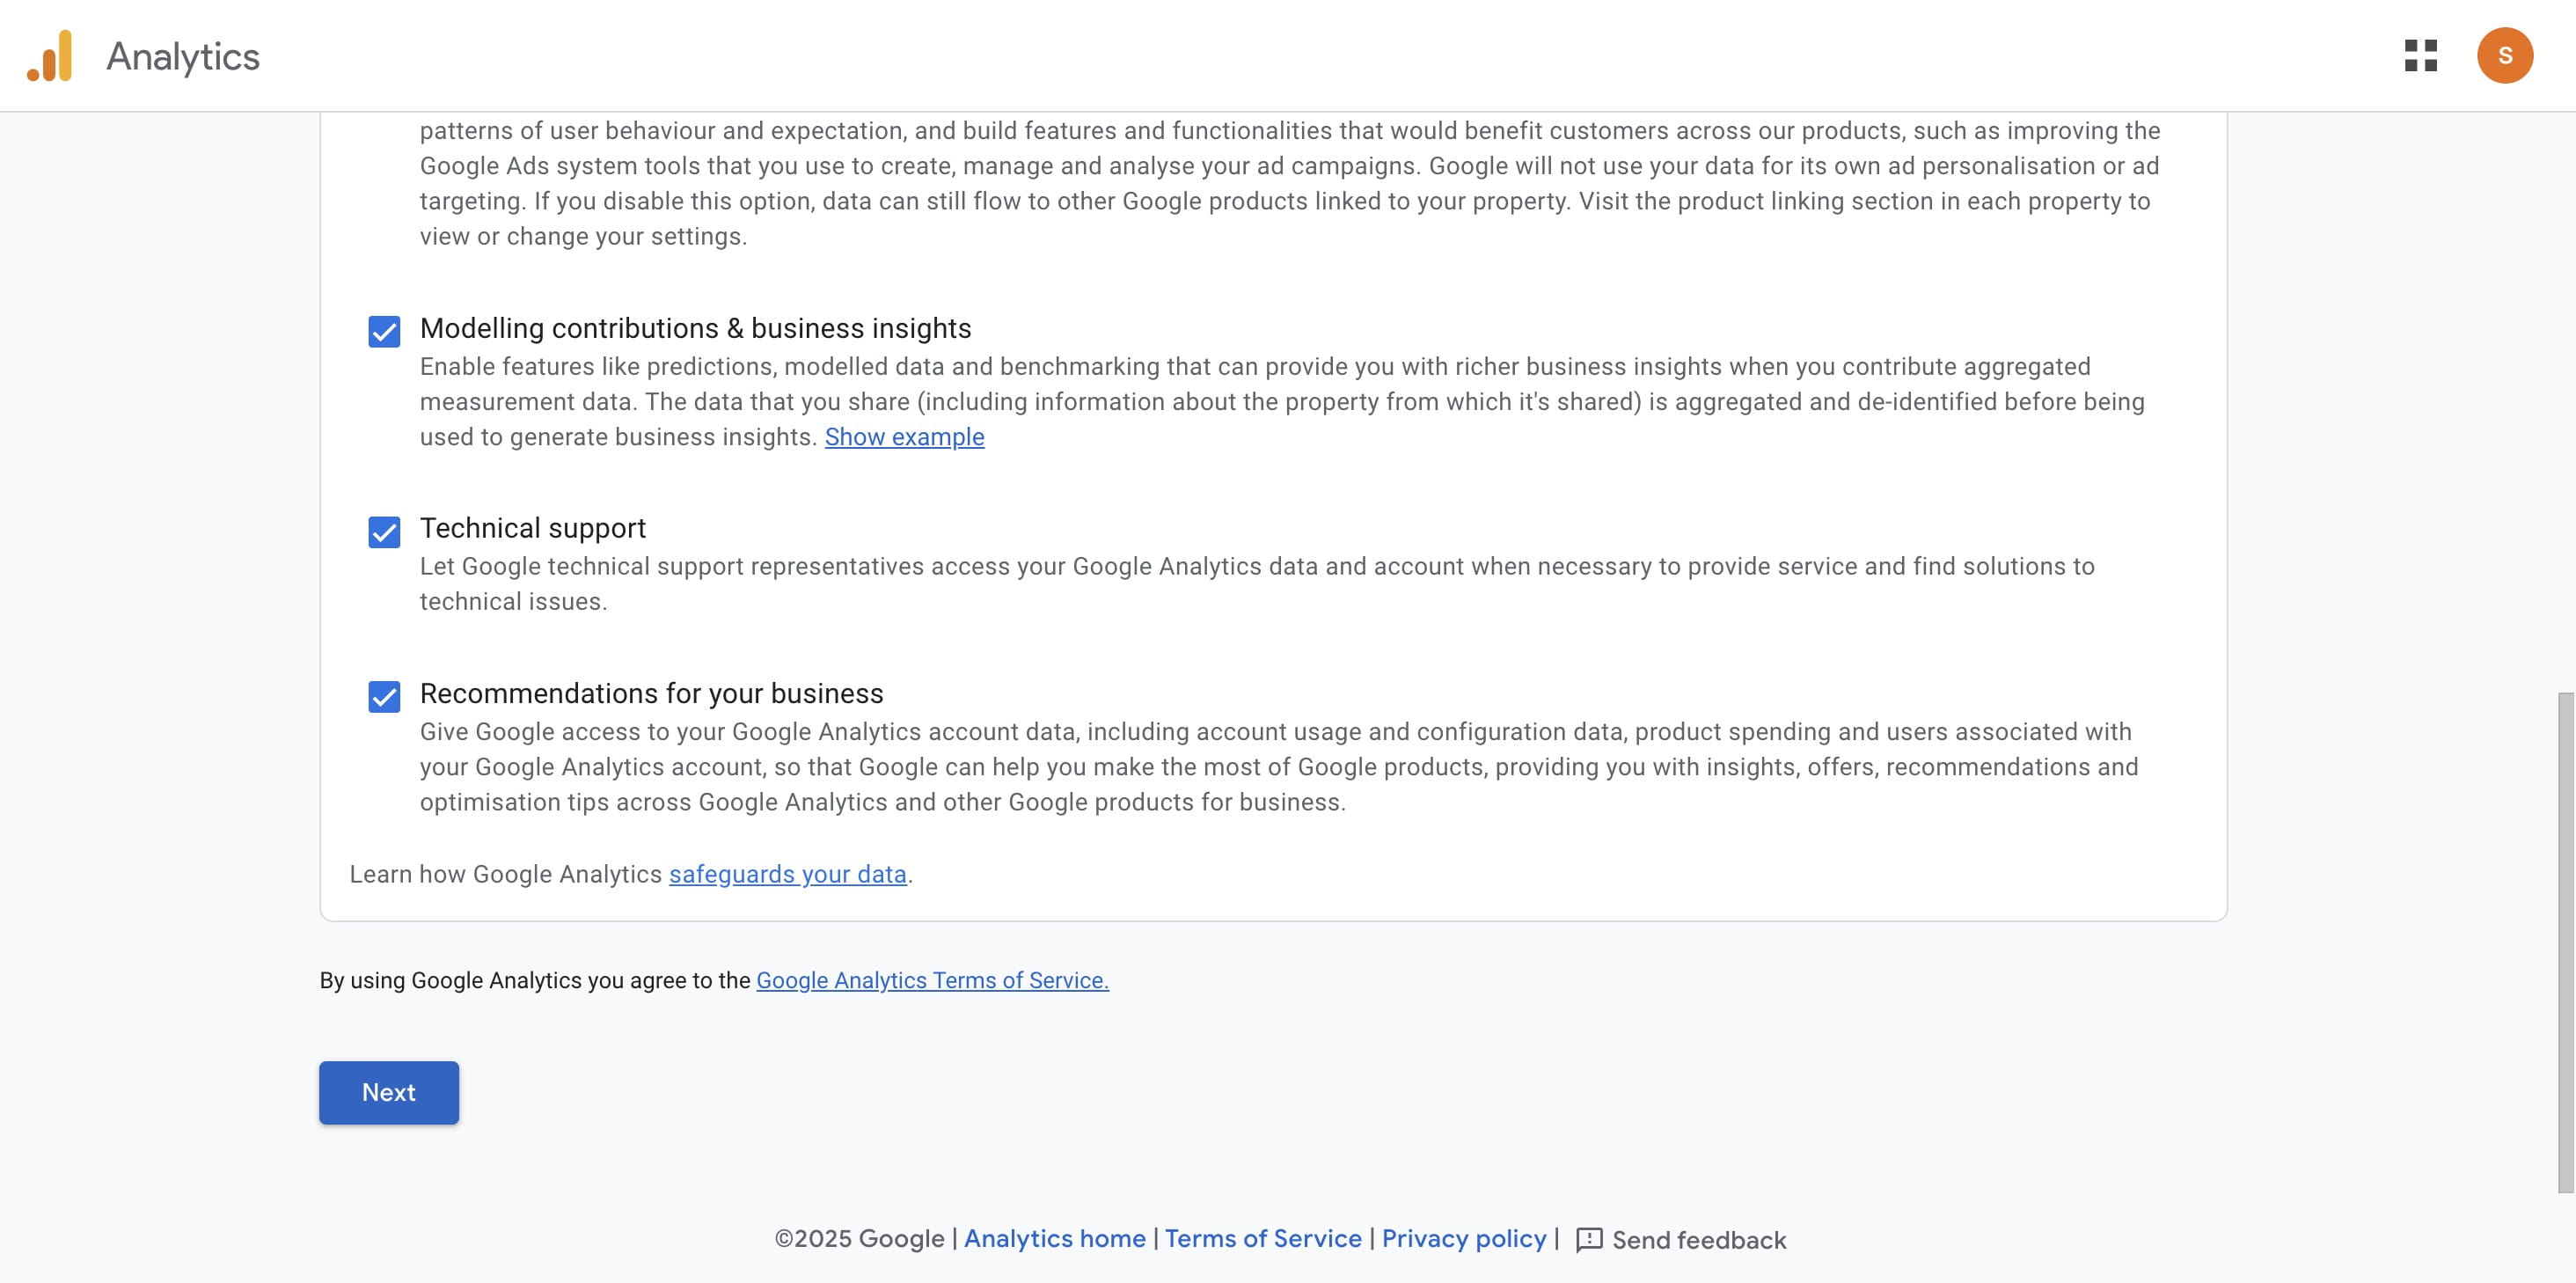Open the safeguards your data link
This screenshot has height=1283, width=2576.
point(787,874)
